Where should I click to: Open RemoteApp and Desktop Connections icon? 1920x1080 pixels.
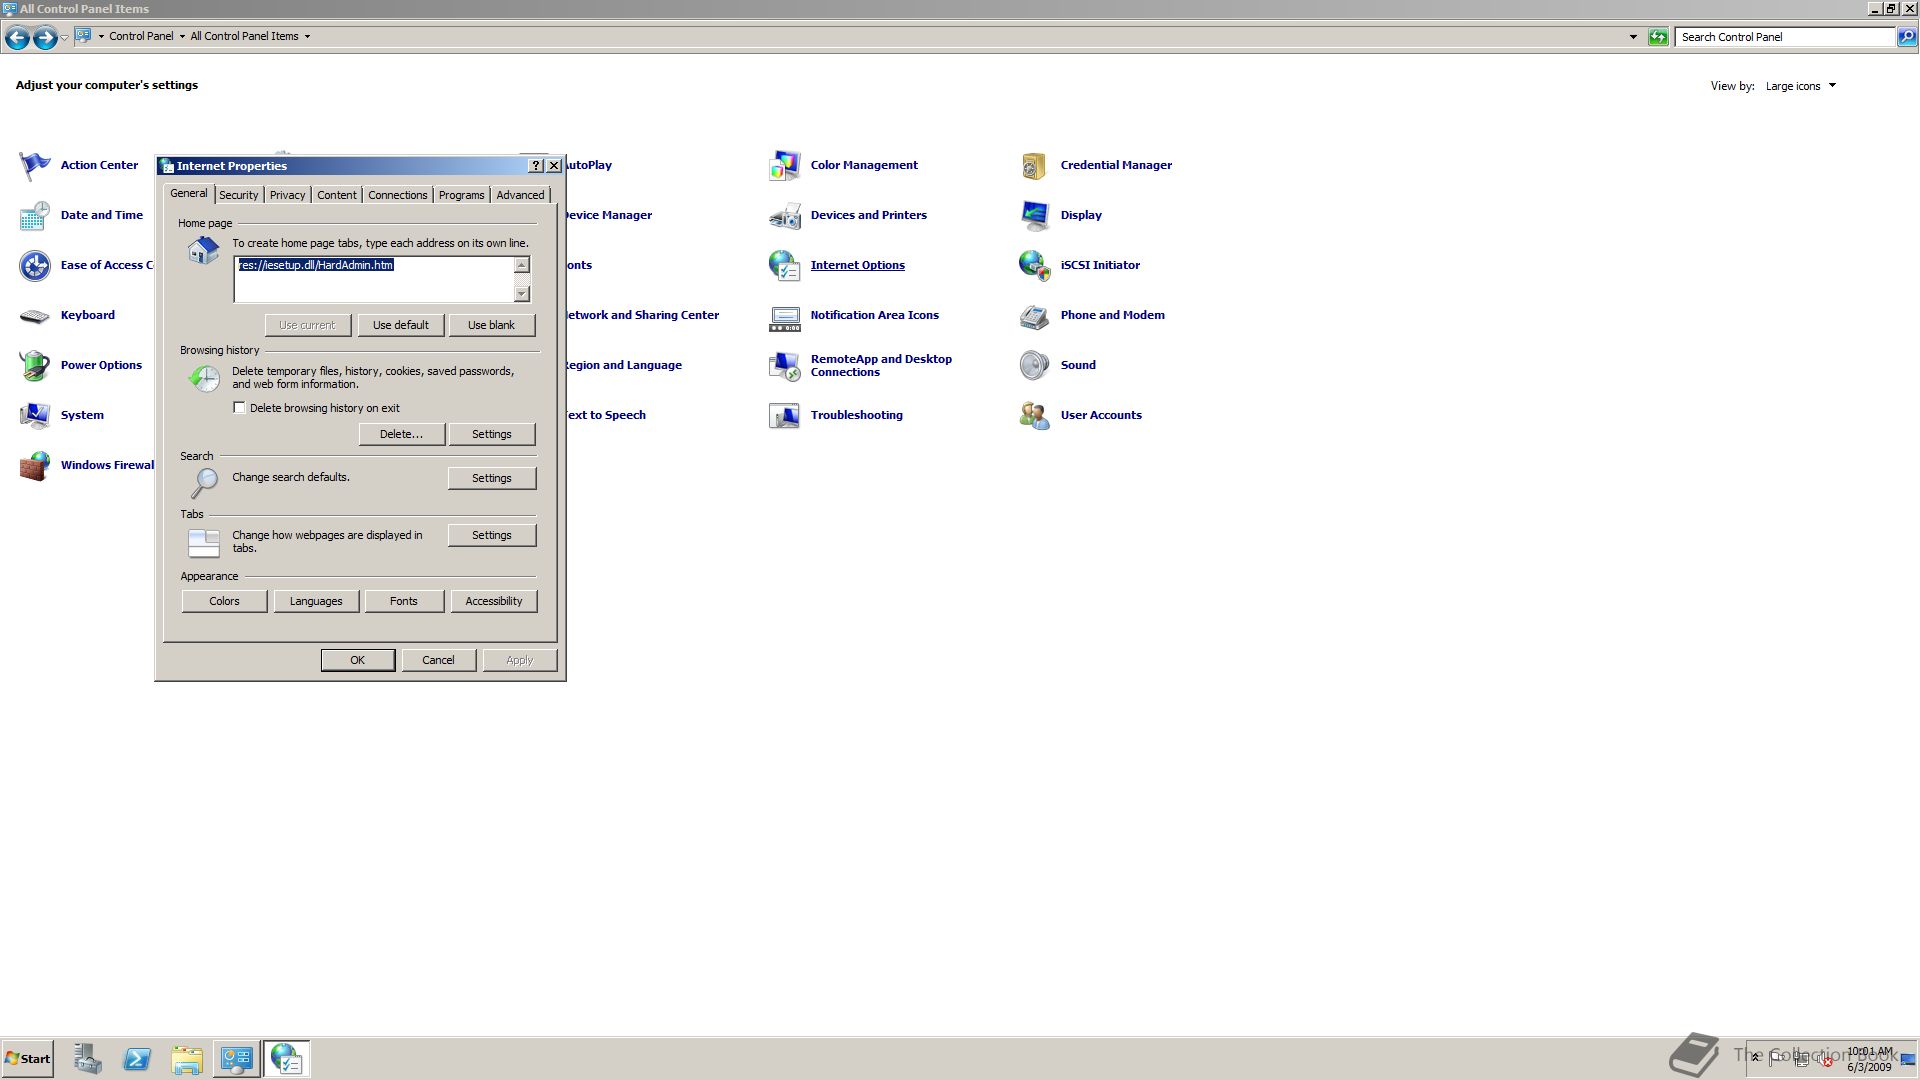(785, 365)
